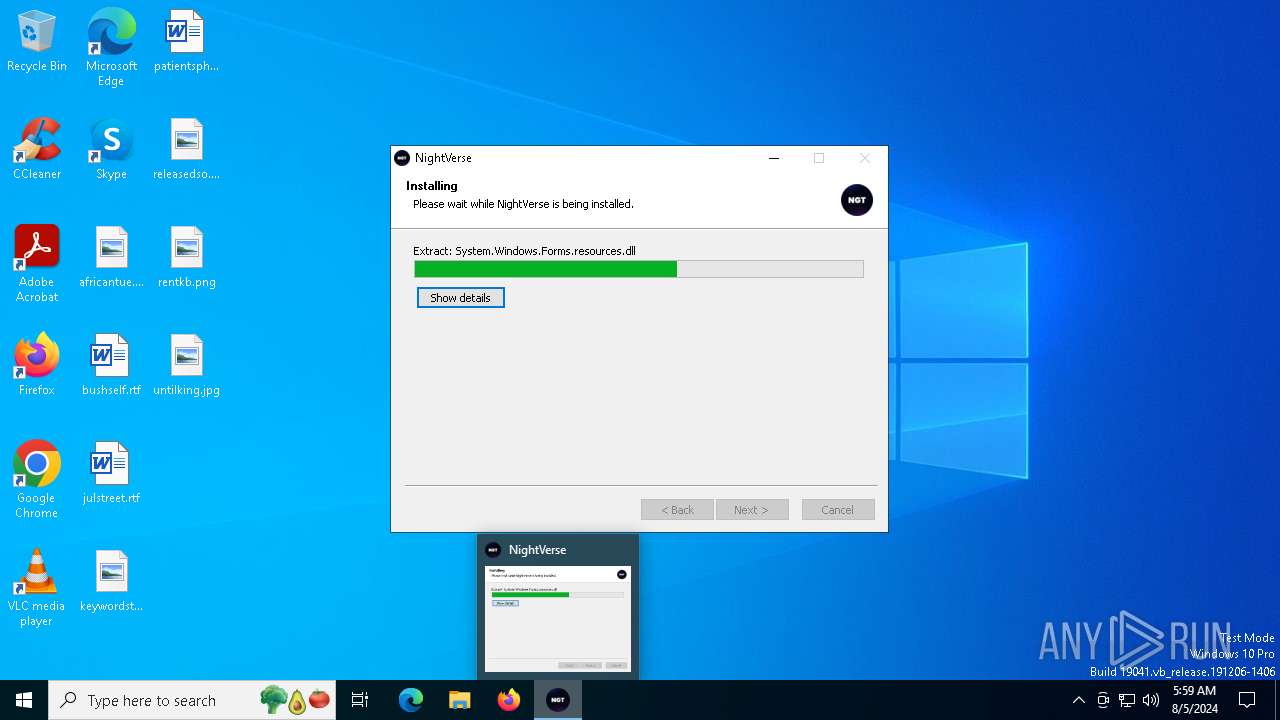Select the africantue... image file
1280x720 pixels.
111,257
